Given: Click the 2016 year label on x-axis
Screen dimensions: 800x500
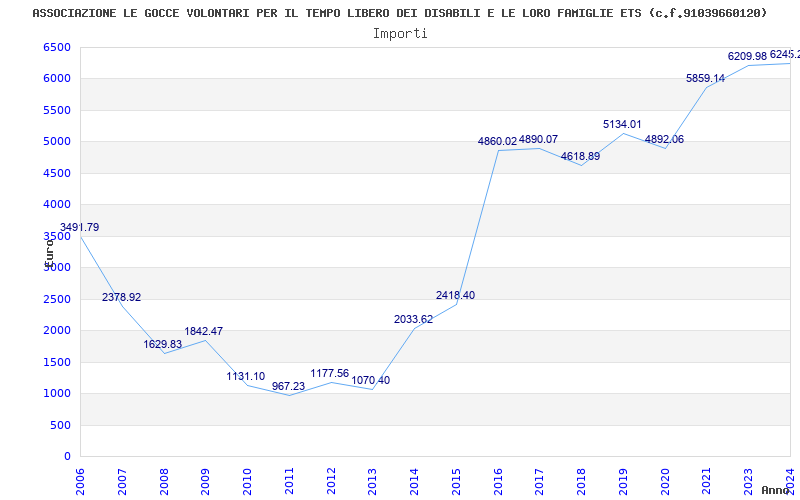Looking at the screenshot, I should (x=498, y=482).
